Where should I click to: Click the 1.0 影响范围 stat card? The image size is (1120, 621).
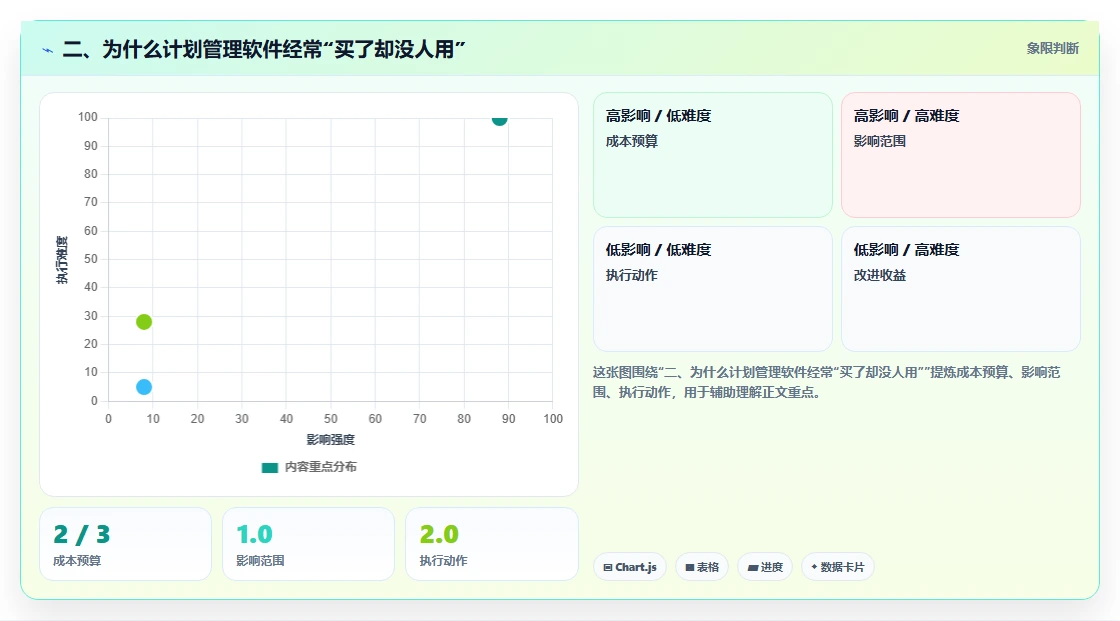(x=309, y=544)
